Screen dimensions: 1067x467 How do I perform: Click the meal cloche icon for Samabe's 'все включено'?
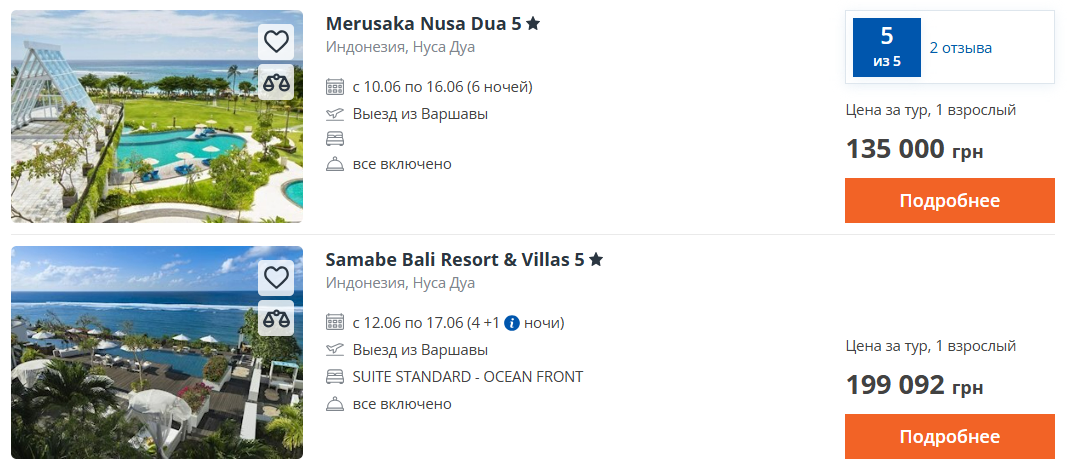[x=335, y=404]
